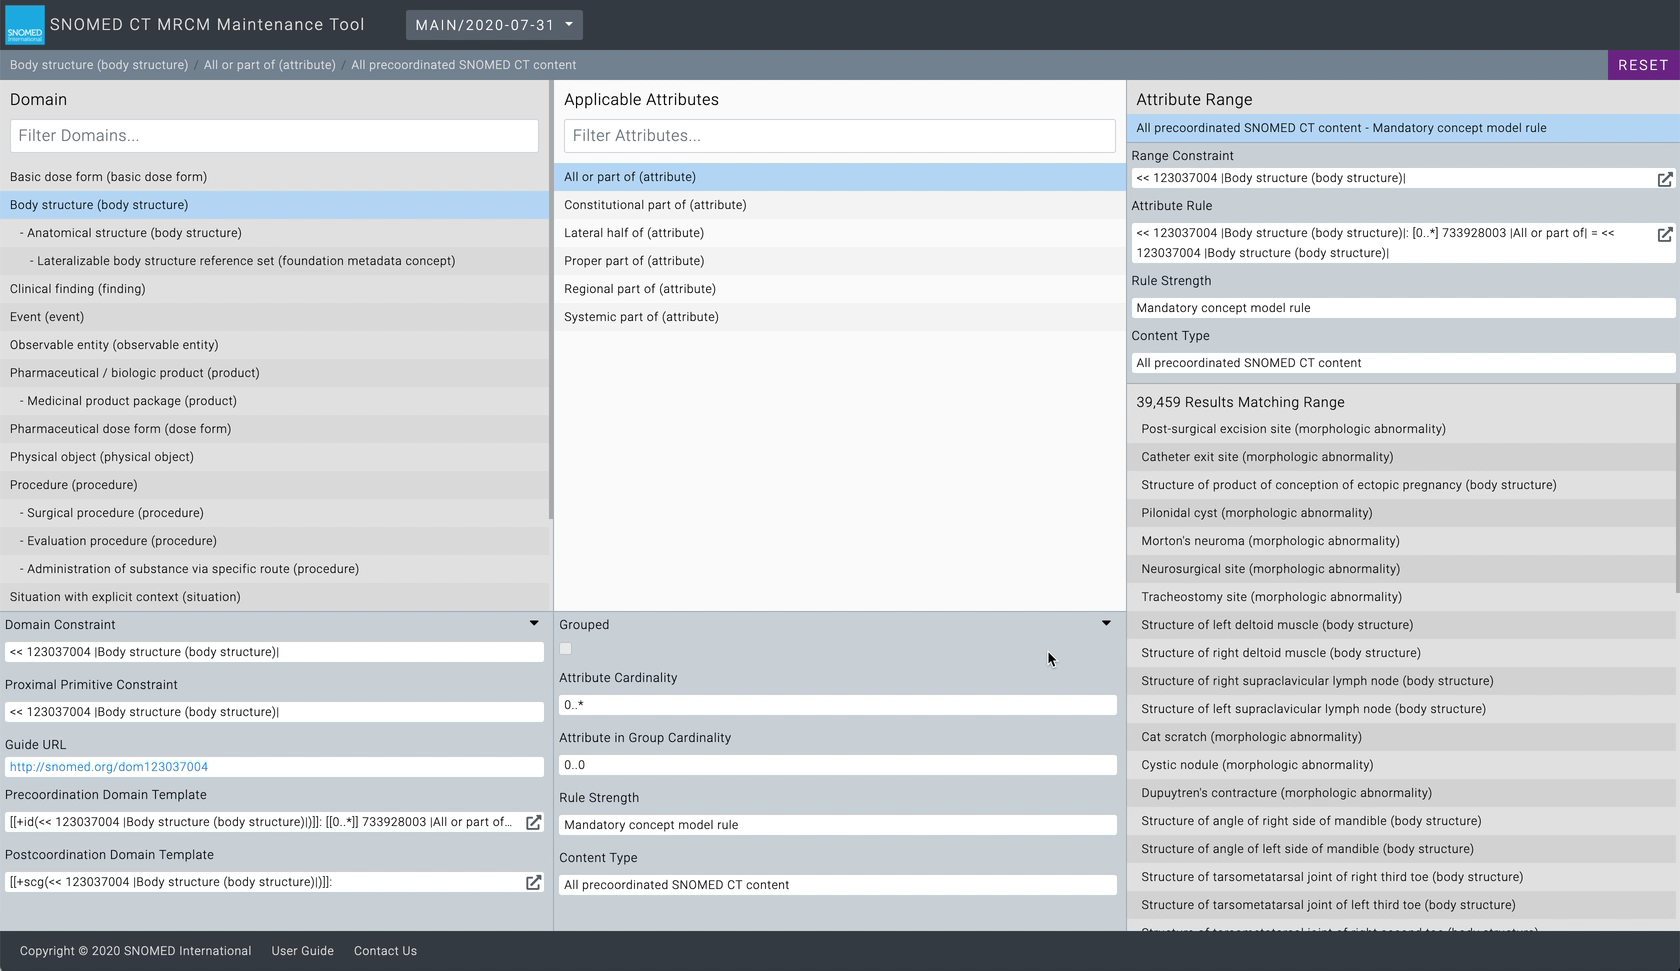Click Catheter exit site result
The width and height of the screenshot is (1680, 971).
1401,457
